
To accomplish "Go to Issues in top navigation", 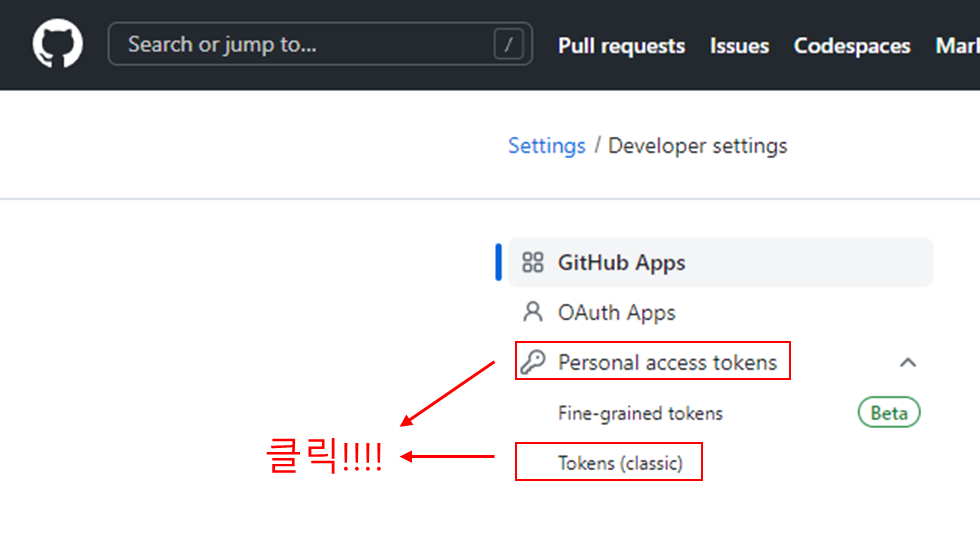I will [x=739, y=46].
